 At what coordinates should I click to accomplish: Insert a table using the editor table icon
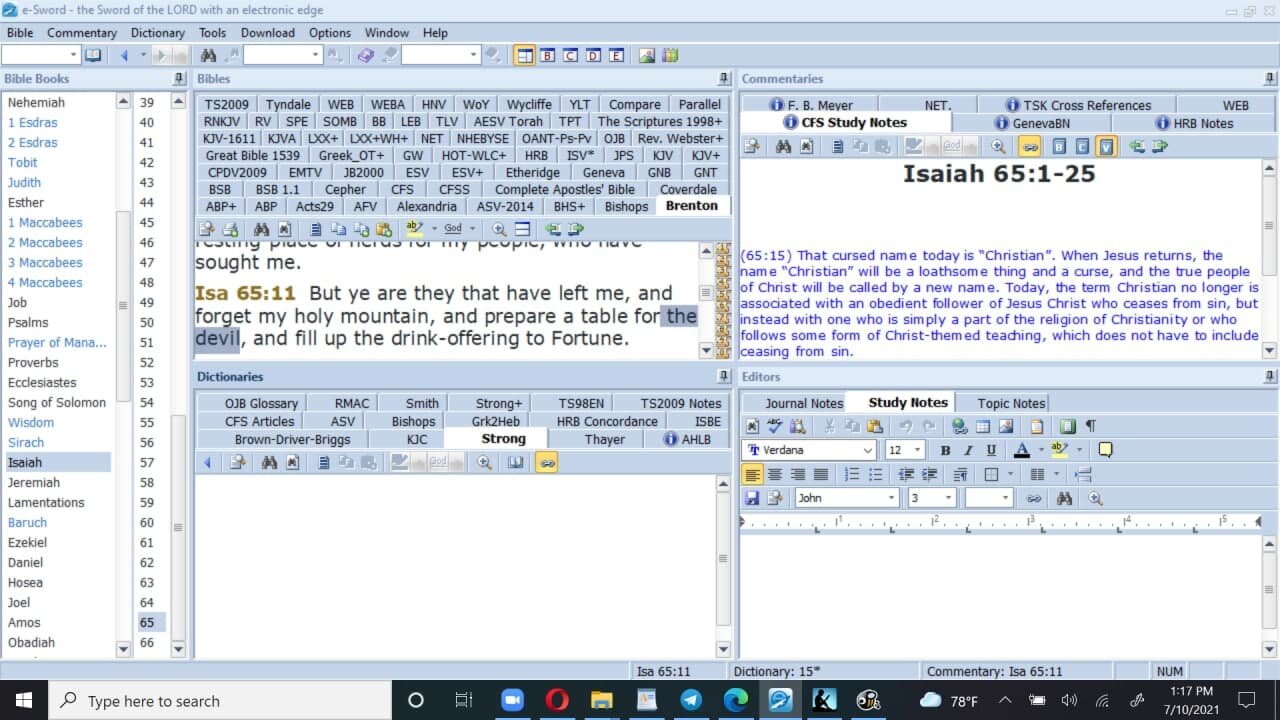pyautogui.click(x=982, y=427)
